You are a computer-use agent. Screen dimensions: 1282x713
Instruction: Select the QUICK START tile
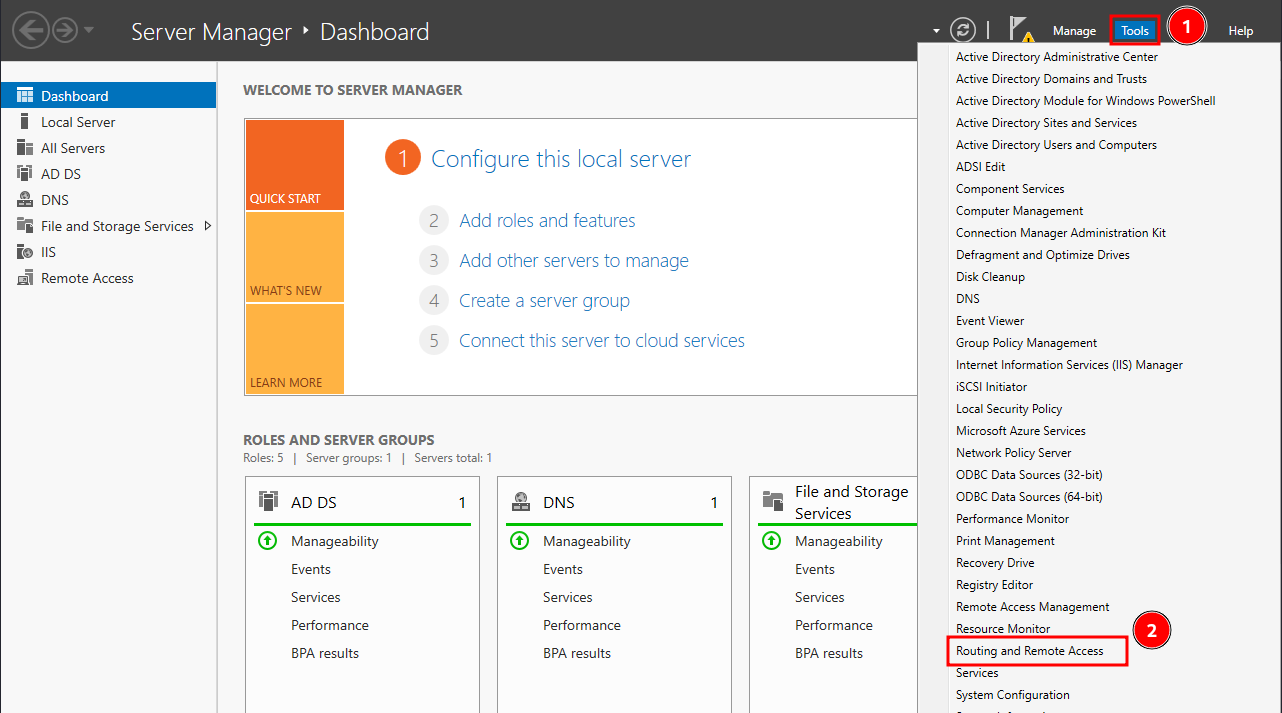(294, 165)
